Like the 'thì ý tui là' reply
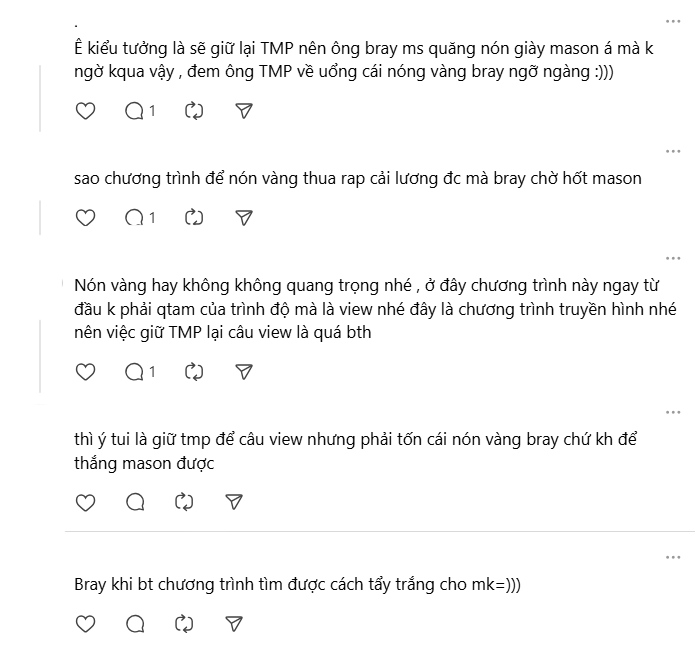 coord(86,501)
